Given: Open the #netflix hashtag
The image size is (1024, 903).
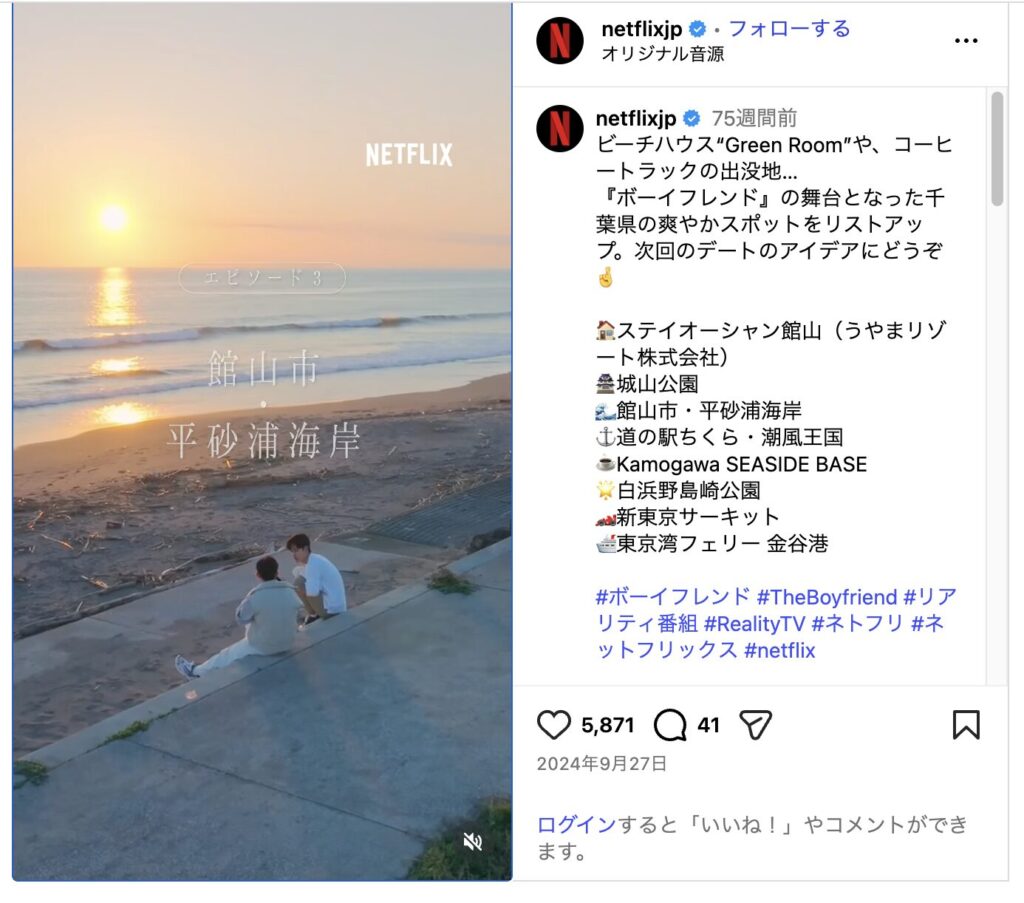Looking at the screenshot, I should (780, 650).
